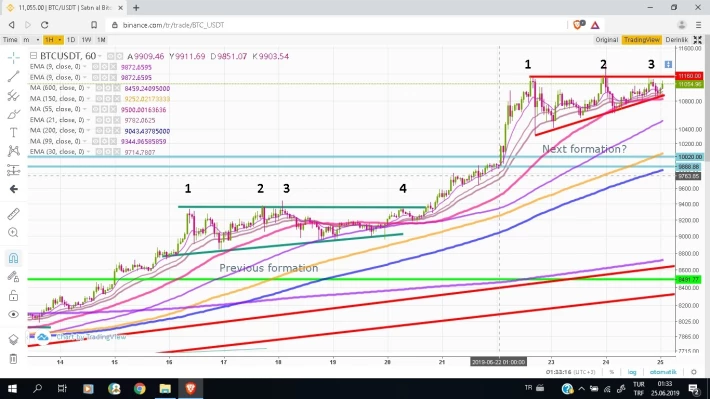710x399 pixels.
Task: Open settings for EMA (30, close, 0)
Action: coord(108,152)
